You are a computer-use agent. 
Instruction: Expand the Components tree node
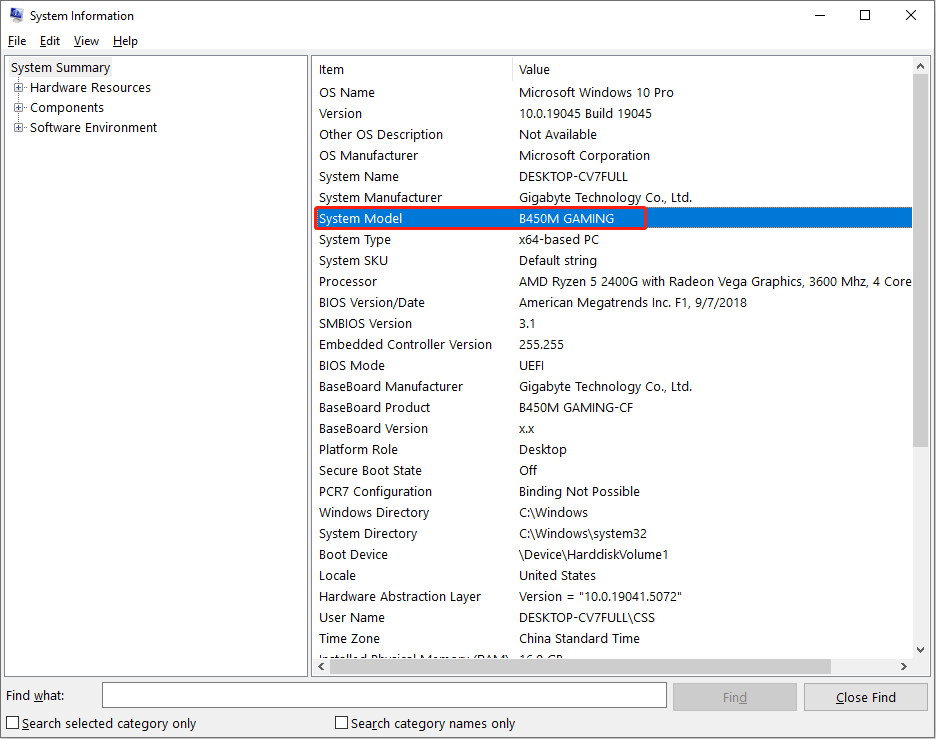20,107
